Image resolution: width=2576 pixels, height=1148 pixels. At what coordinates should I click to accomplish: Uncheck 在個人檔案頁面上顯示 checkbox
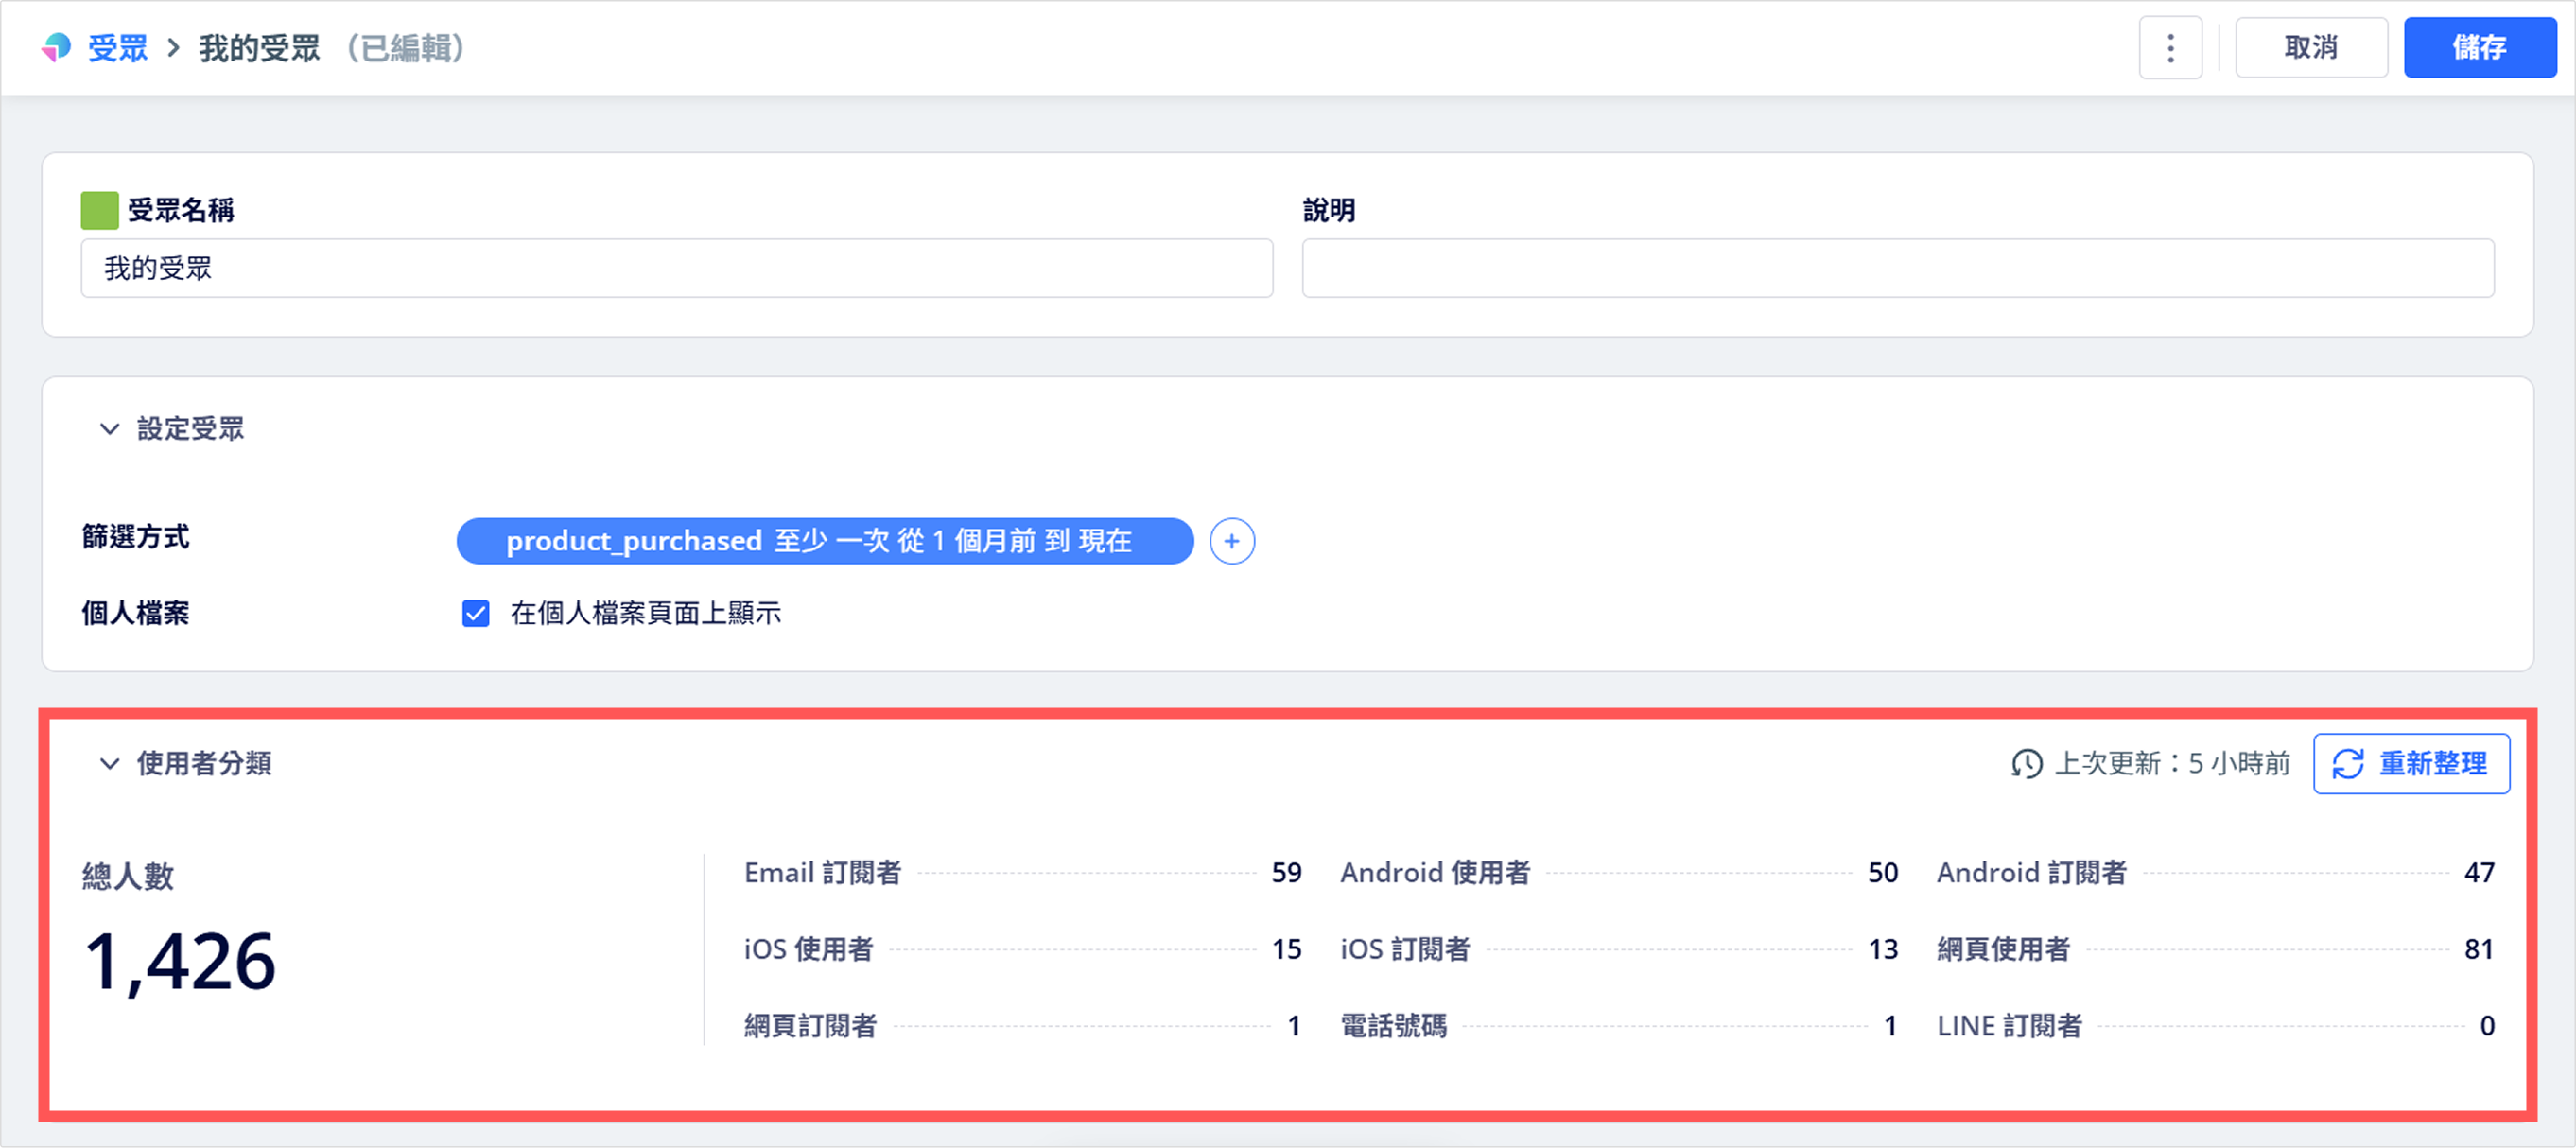pos(476,613)
